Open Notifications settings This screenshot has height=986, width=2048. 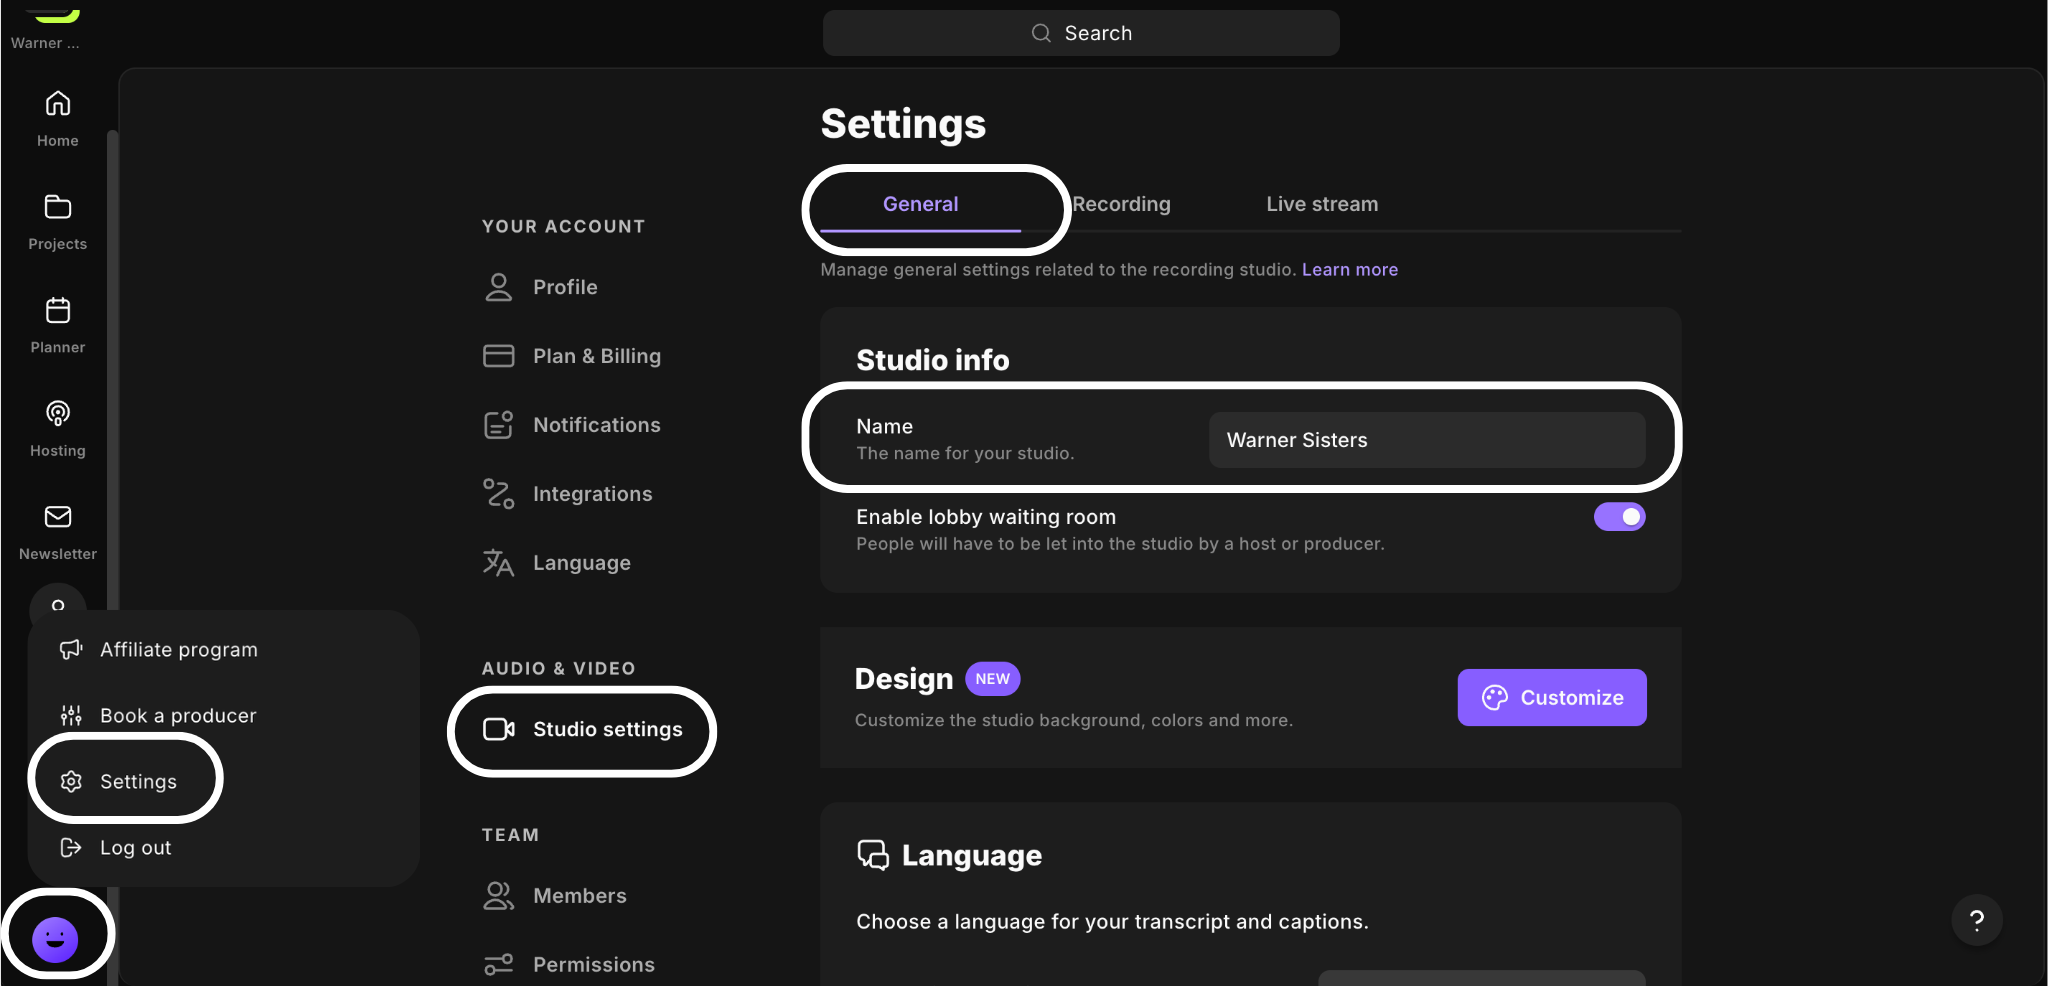click(x=597, y=425)
